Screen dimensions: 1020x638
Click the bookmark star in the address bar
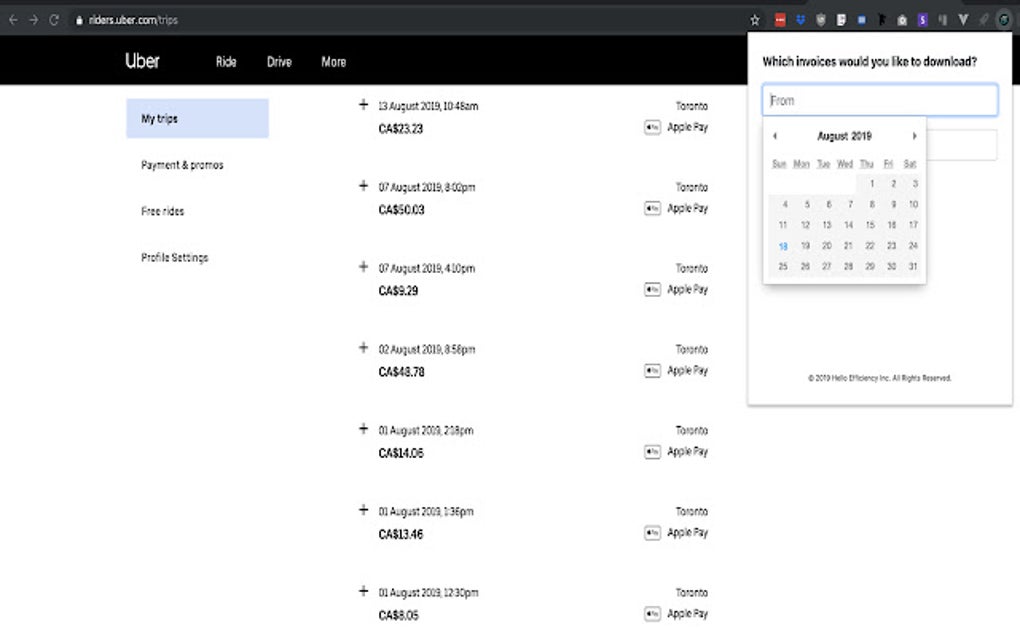click(755, 19)
